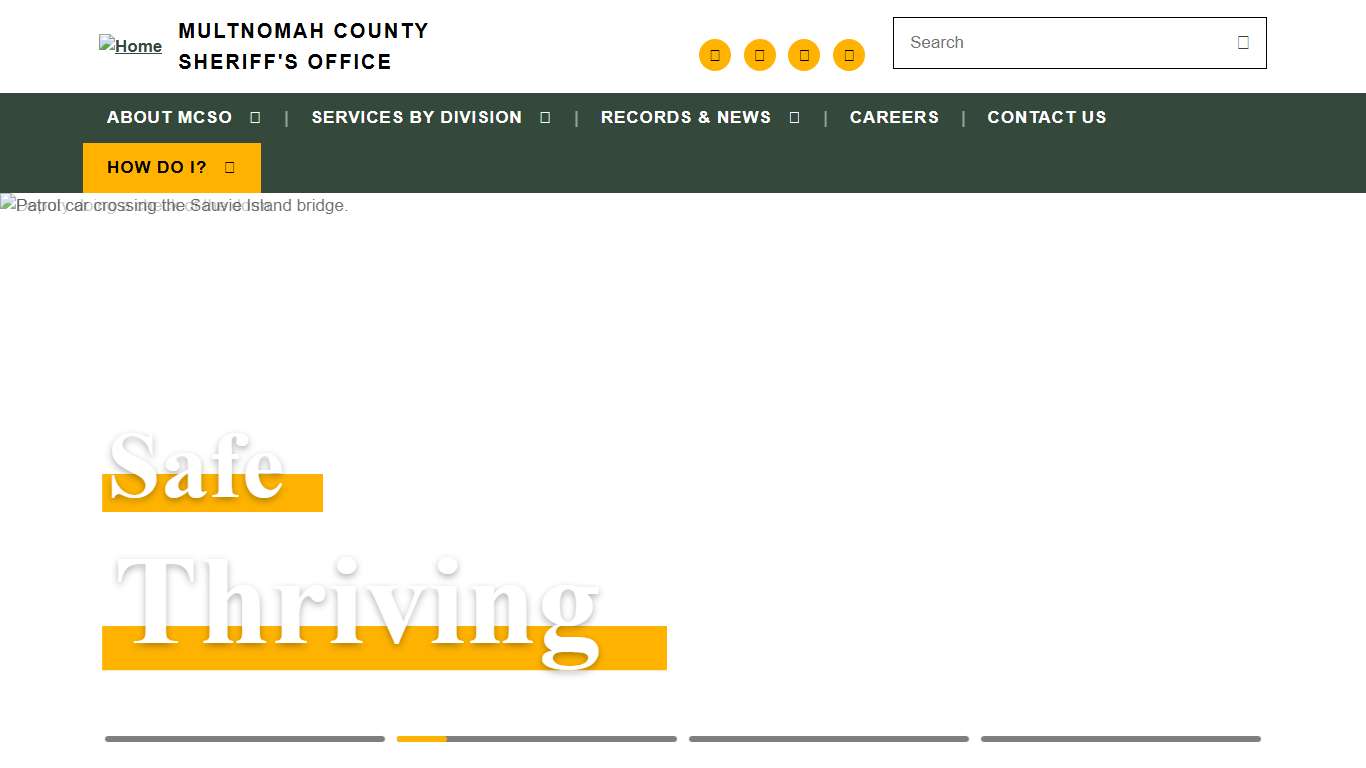
Task: Select the third carousel slide indicator
Action: (x=828, y=739)
